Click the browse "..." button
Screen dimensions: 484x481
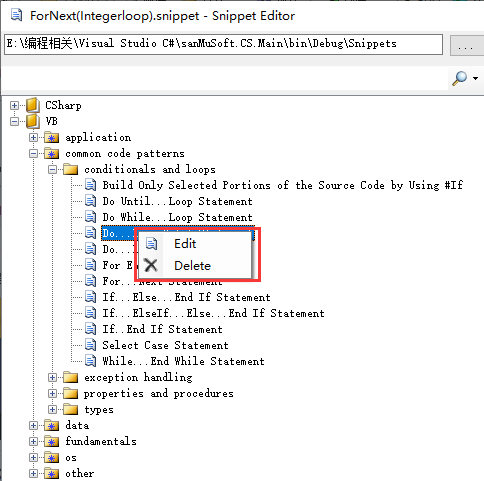[466, 44]
